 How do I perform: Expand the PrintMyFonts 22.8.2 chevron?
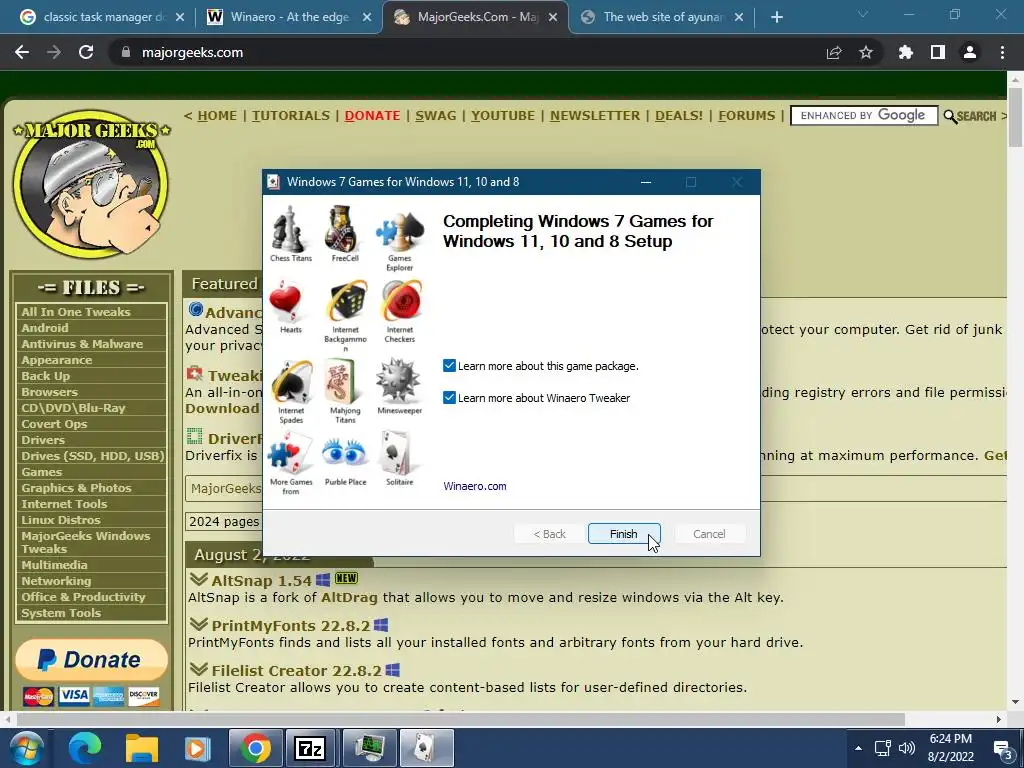(x=199, y=624)
